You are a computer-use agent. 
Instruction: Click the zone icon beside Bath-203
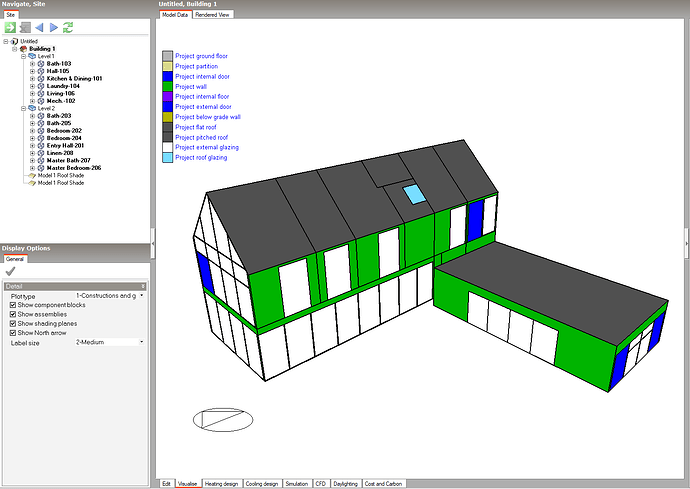pos(41,116)
